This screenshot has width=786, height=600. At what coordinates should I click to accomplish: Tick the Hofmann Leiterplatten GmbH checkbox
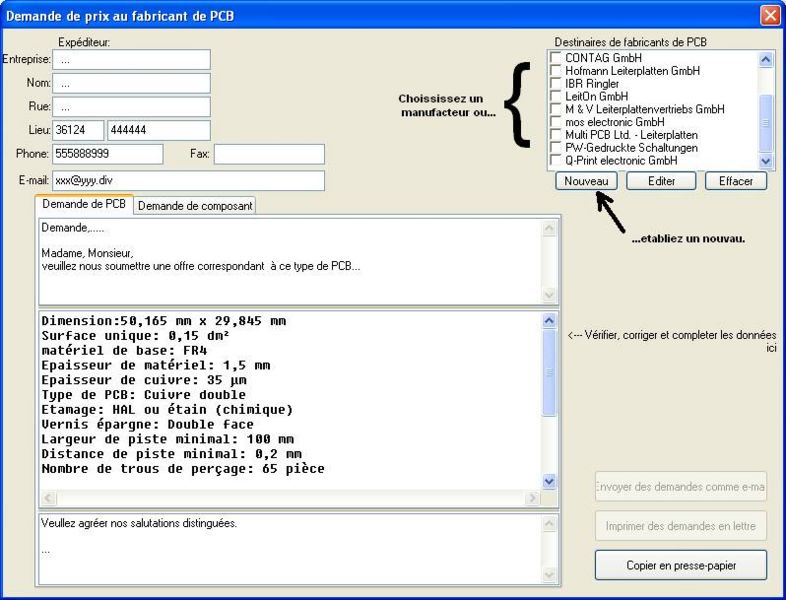(x=556, y=72)
